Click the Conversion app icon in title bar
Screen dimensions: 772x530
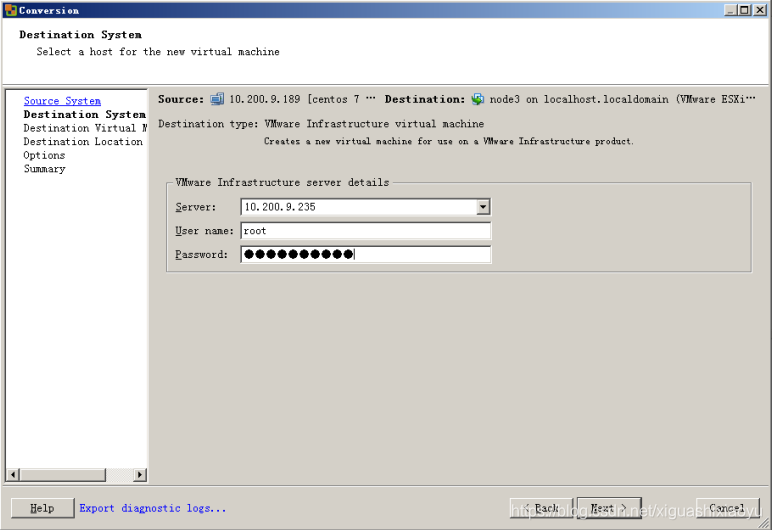(11, 10)
